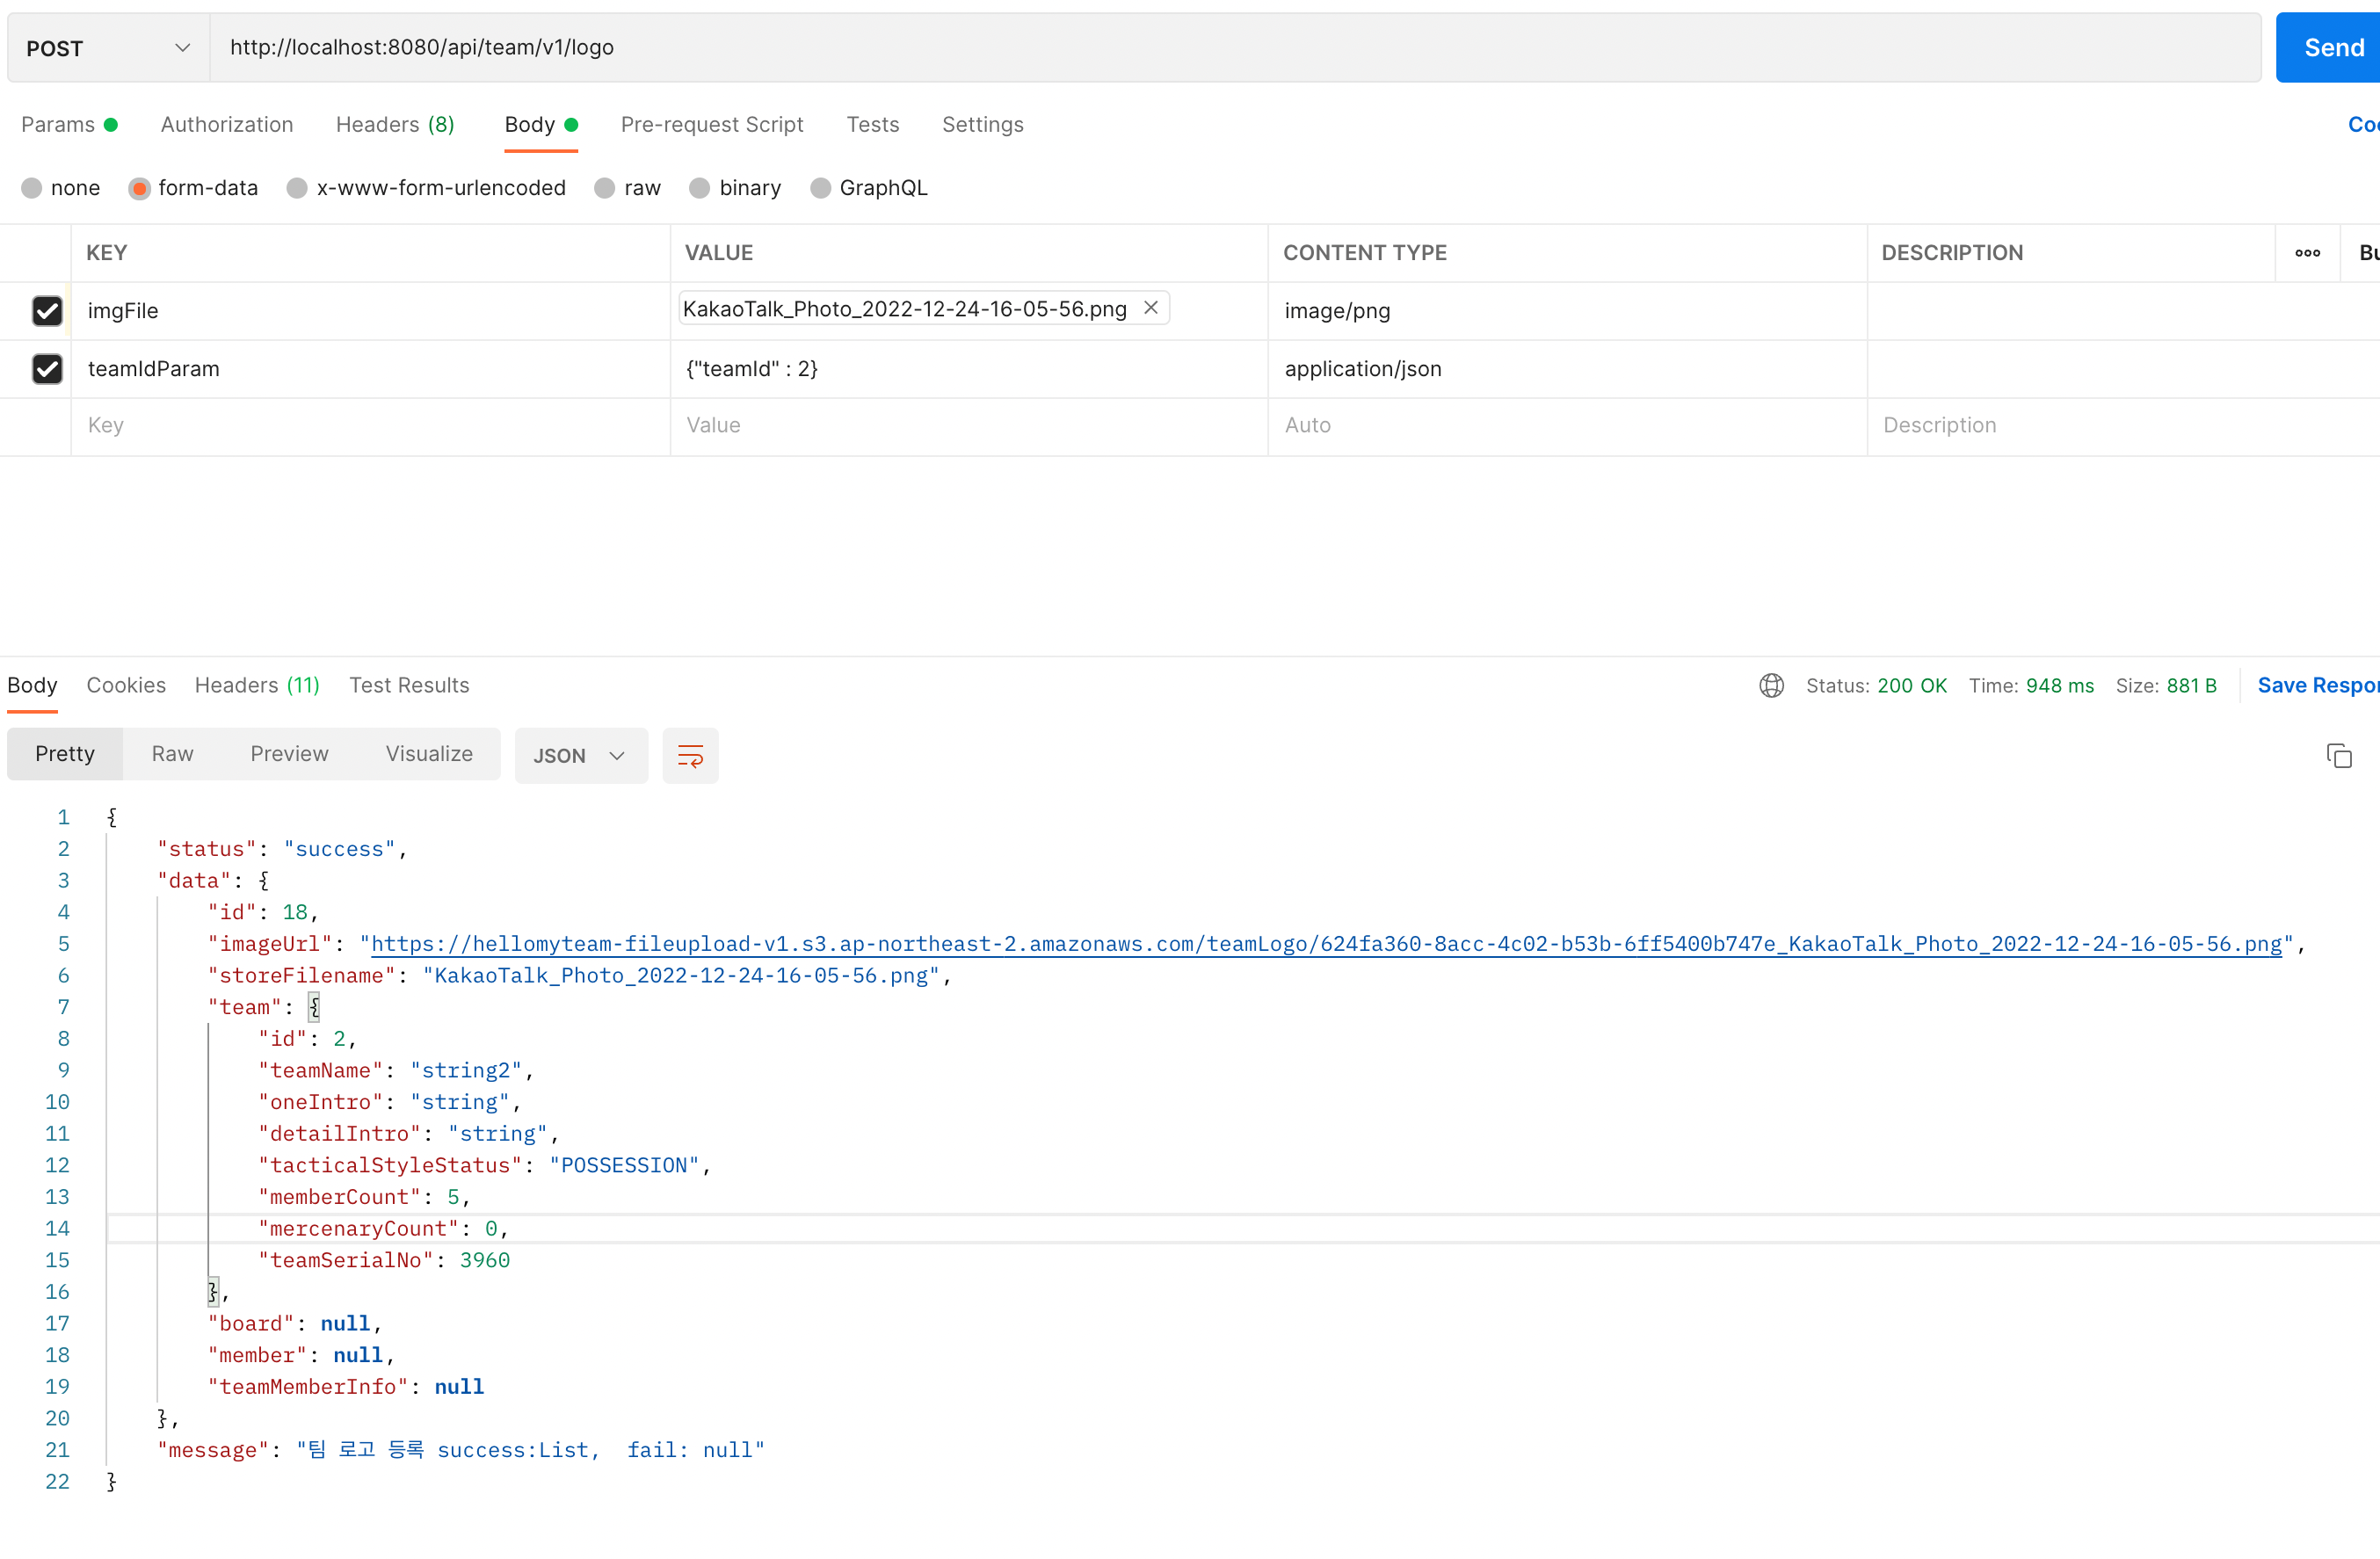Click the Save Response button
Screen dimensions: 2380x1559
pos(2316,685)
